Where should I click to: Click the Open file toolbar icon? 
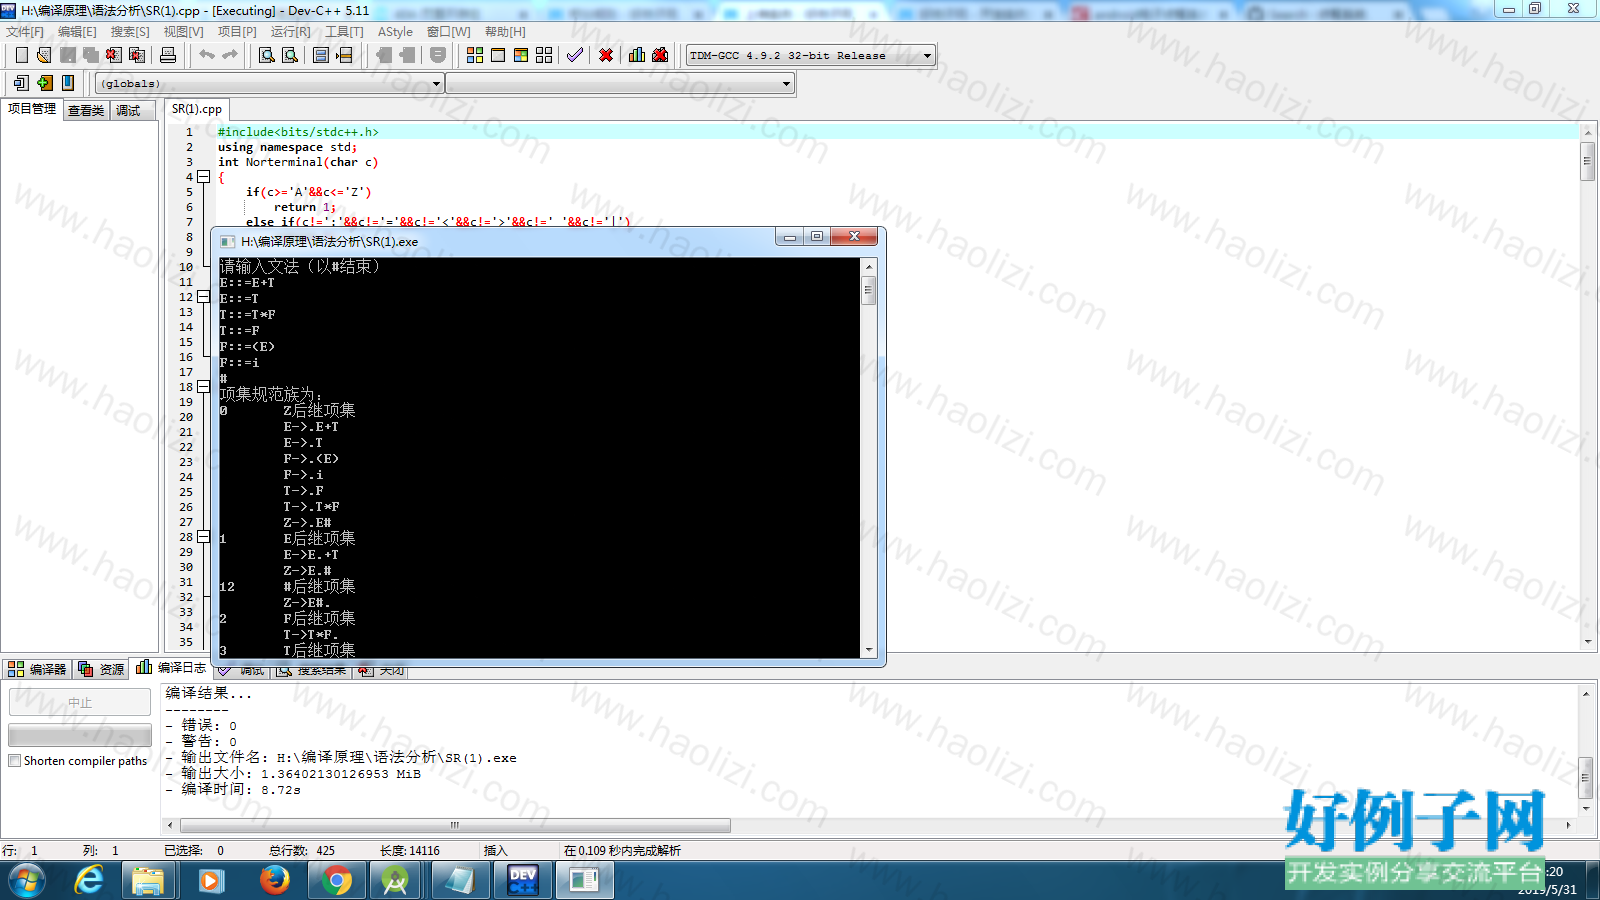[44, 55]
